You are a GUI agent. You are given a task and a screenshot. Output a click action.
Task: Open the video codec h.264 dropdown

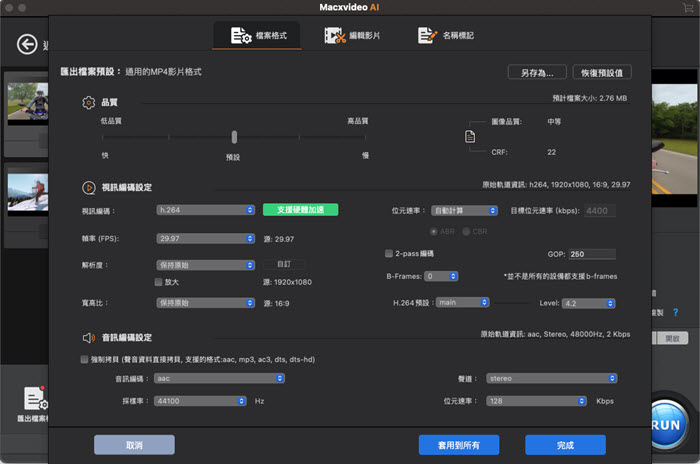point(205,210)
